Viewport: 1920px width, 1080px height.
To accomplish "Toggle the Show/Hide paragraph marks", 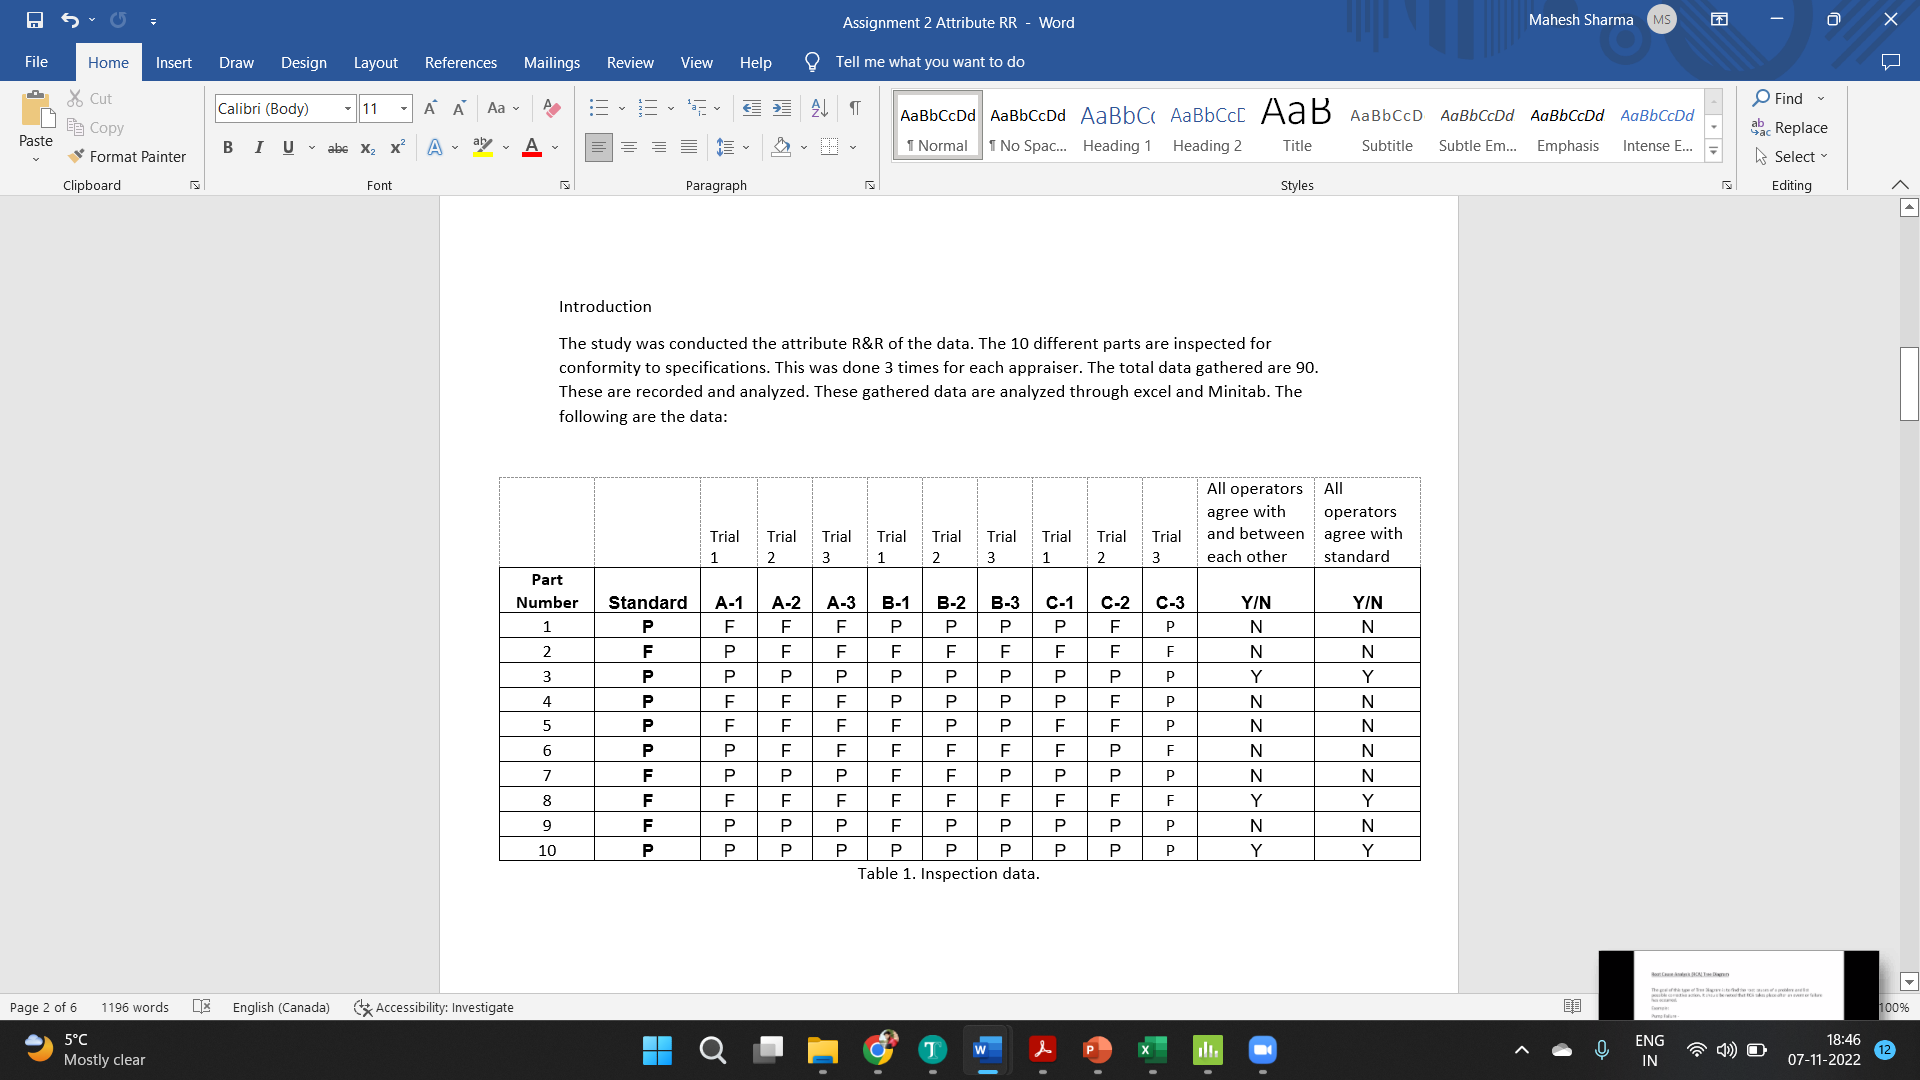I will 855,108.
